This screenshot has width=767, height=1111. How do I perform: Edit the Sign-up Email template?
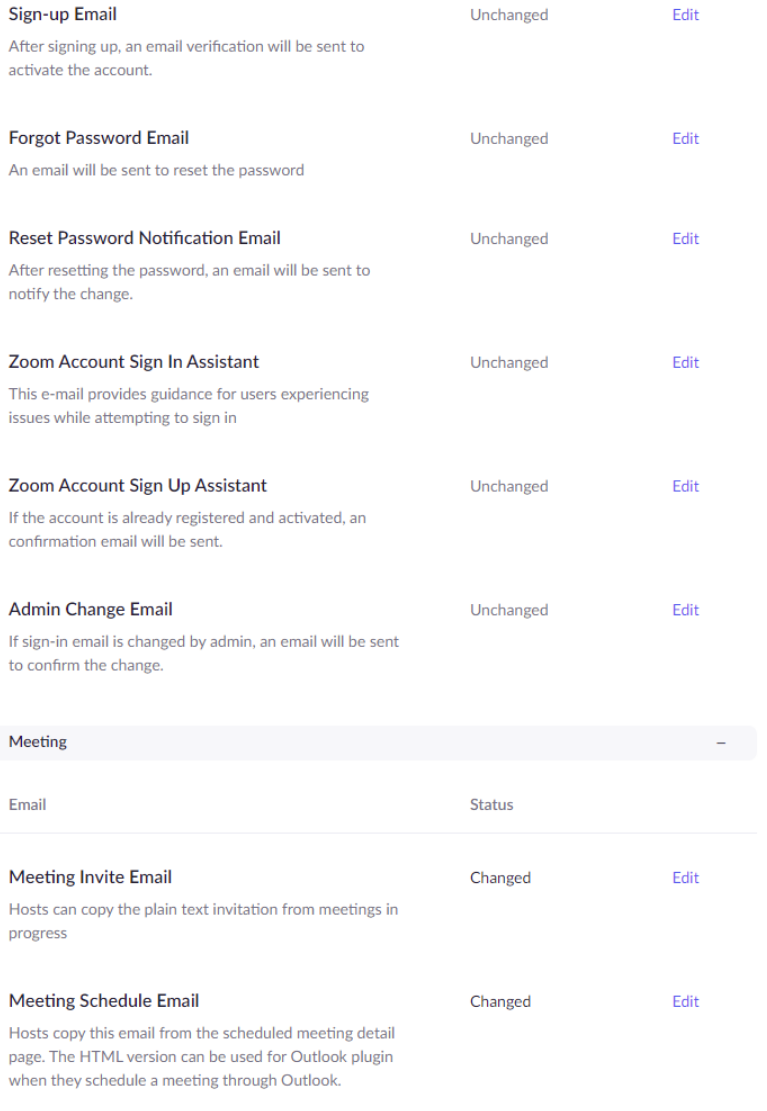pos(685,15)
